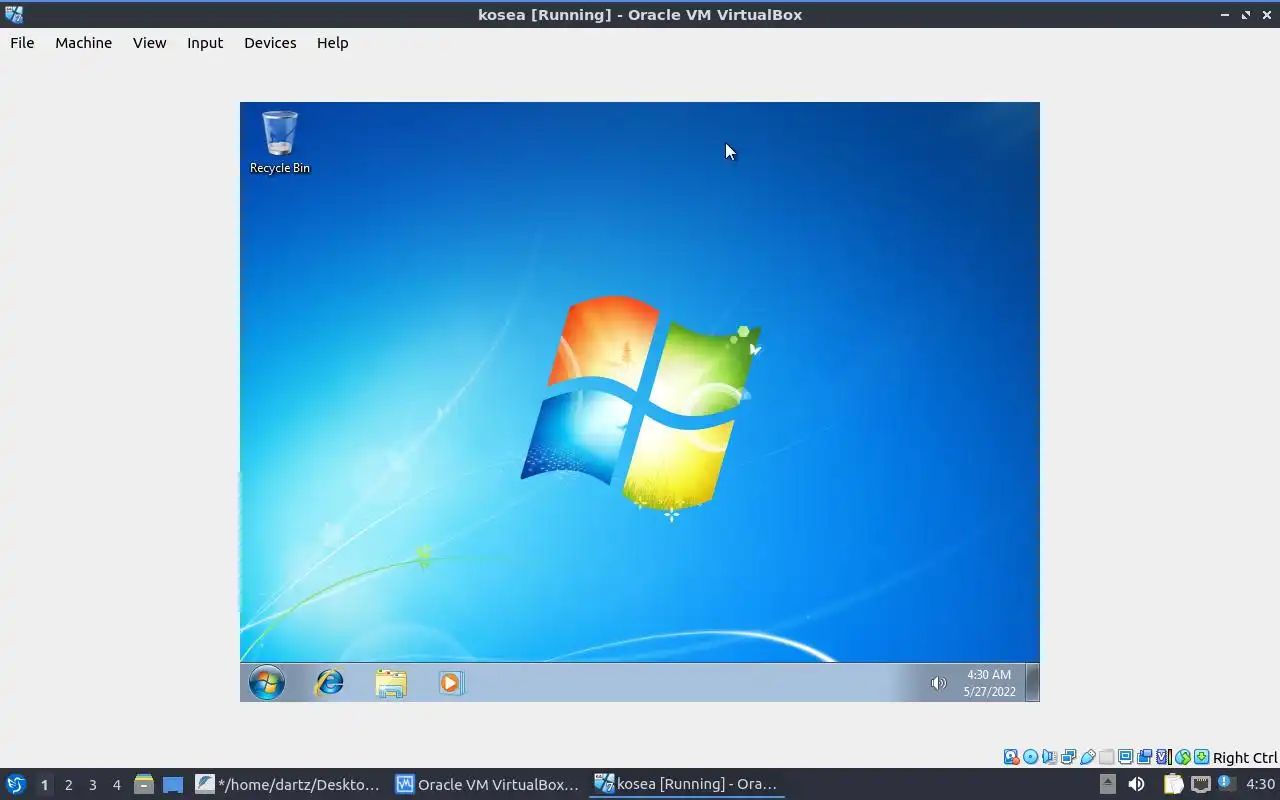Switch to the /home/dartz/Deskto... editor task
Screen dimensions: 1280x800
(288, 784)
